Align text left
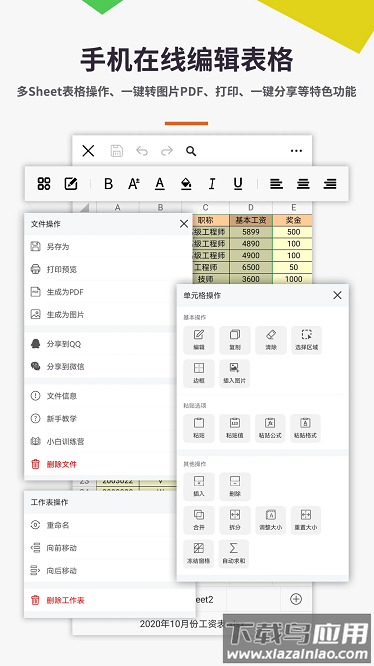This screenshot has width=374, height=666. 276,183
